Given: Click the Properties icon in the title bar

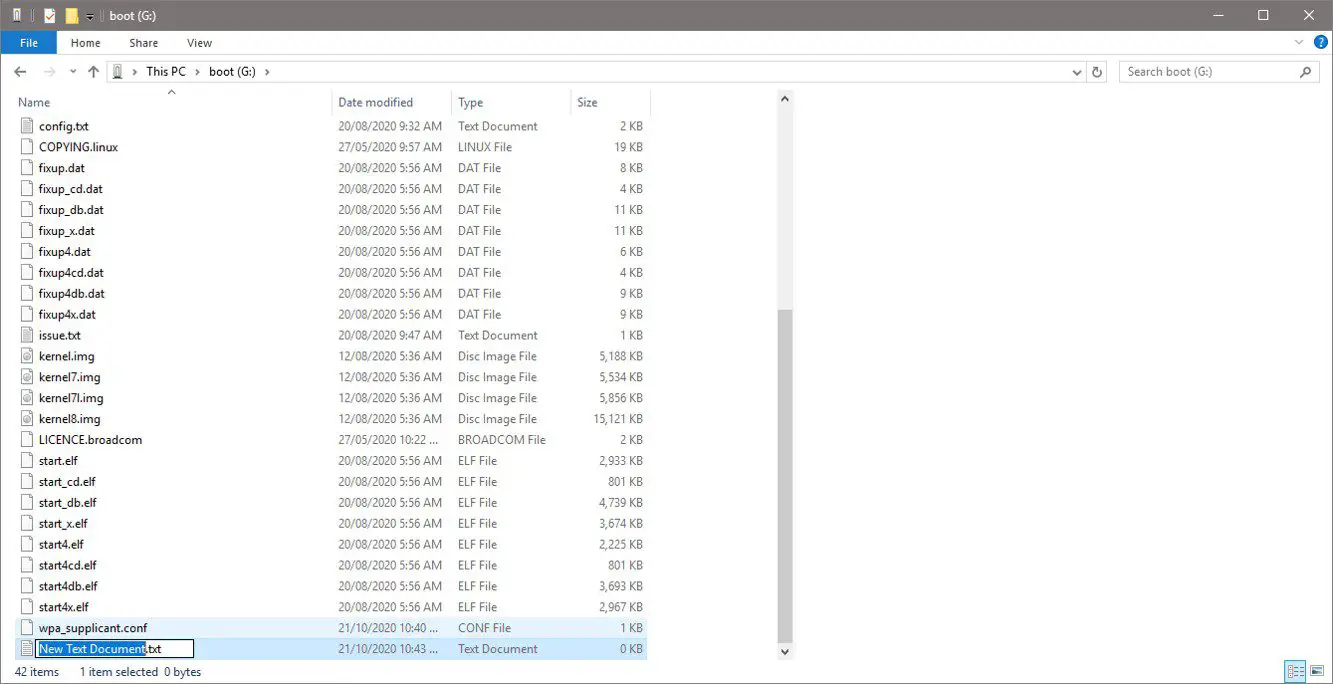Looking at the screenshot, I should 49,16.
